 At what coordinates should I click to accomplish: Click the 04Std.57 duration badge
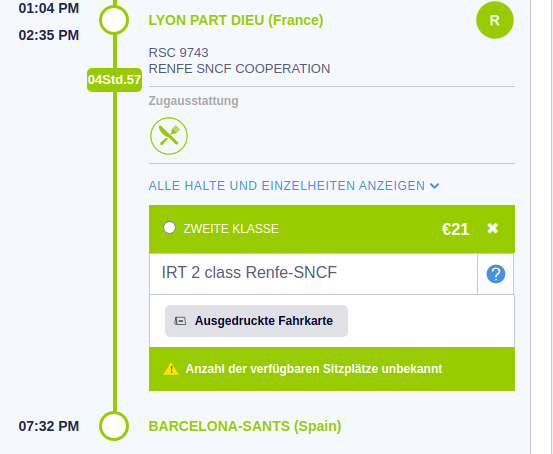click(x=114, y=80)
